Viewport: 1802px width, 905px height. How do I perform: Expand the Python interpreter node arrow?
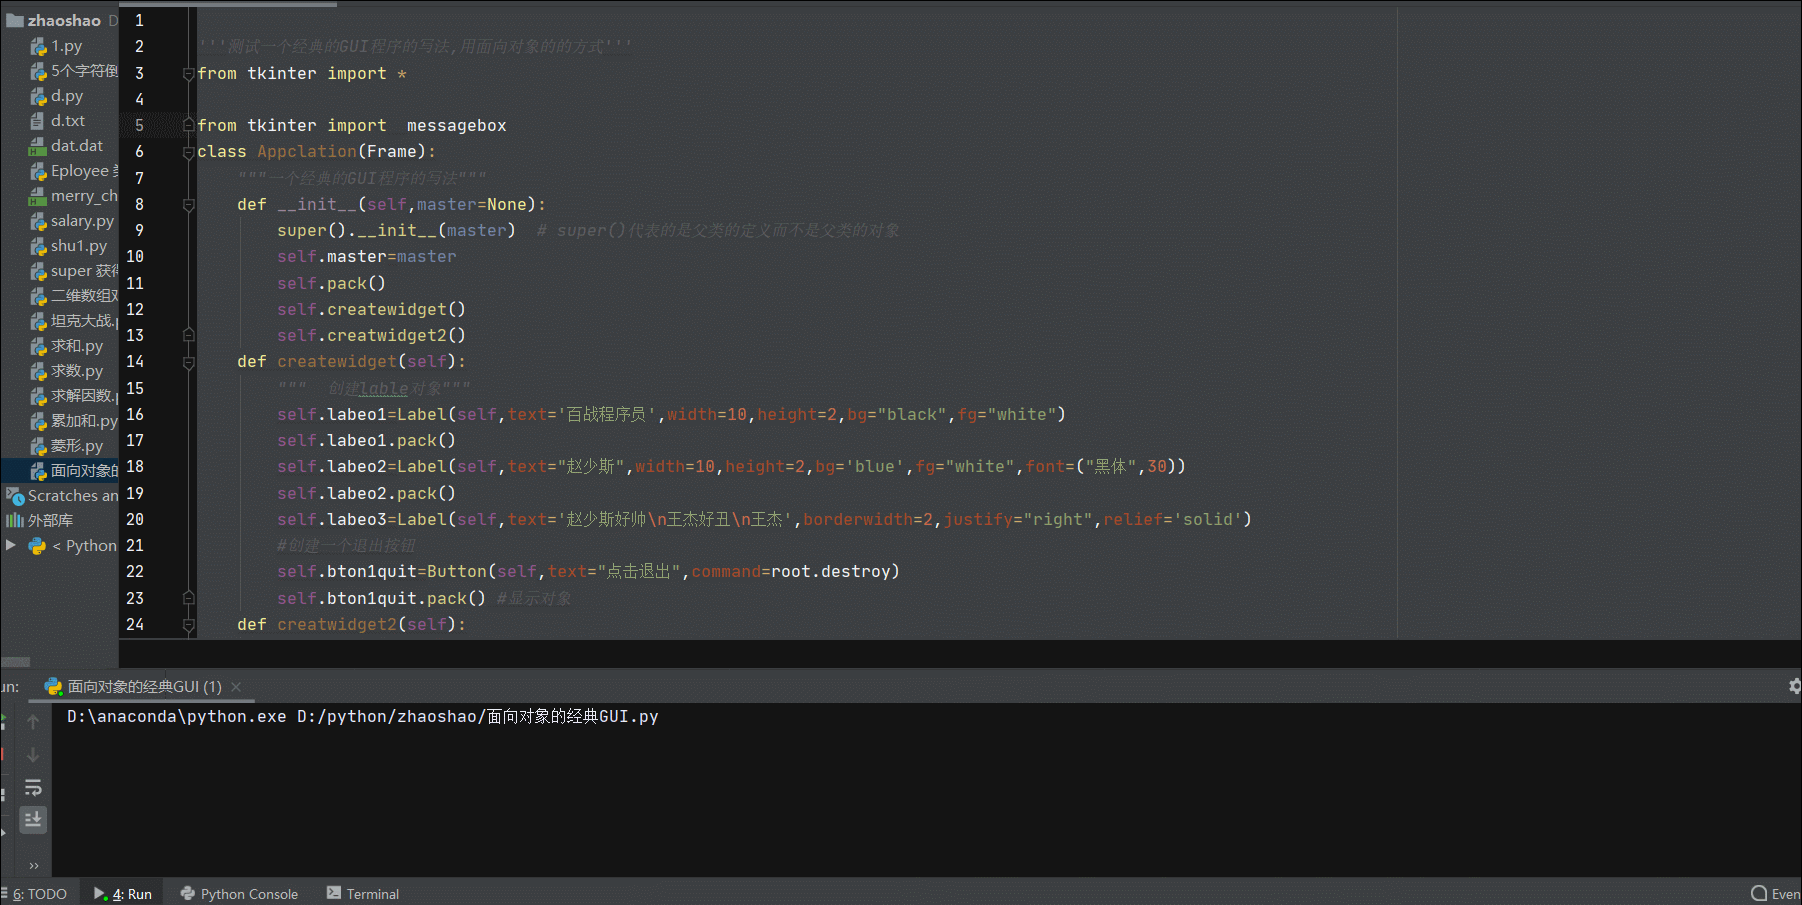[11, 545]
